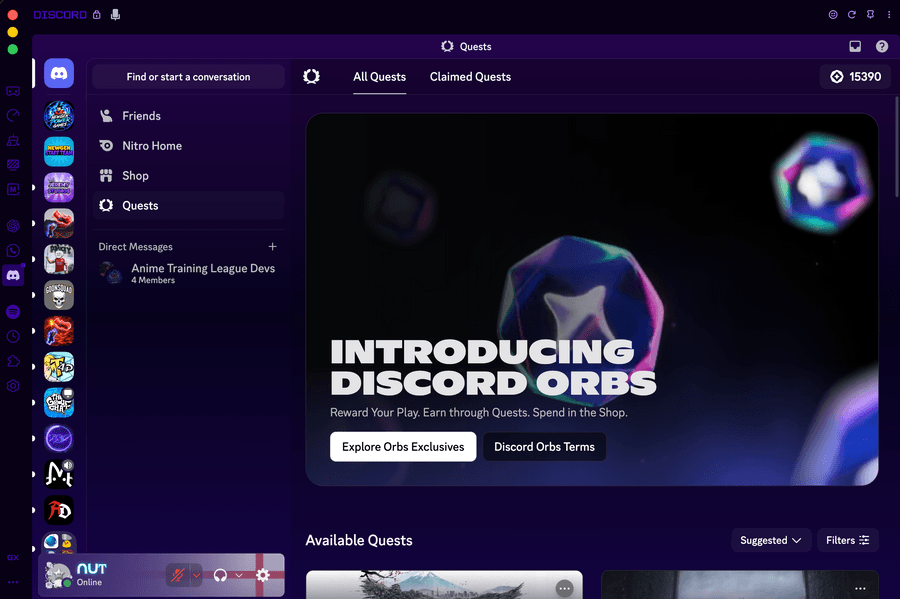Open the panel vertical dots menu
The image size is (900, 599).
889,14
